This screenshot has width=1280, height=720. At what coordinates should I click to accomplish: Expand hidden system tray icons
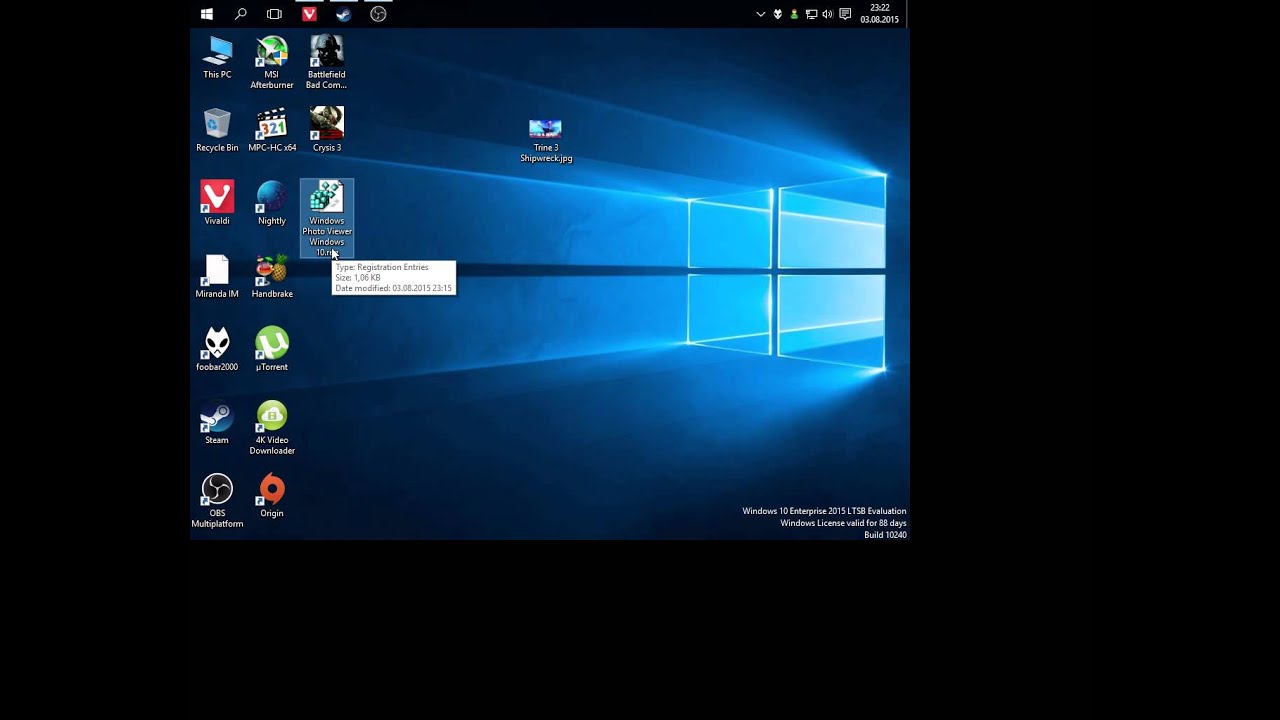coord(761,14)
